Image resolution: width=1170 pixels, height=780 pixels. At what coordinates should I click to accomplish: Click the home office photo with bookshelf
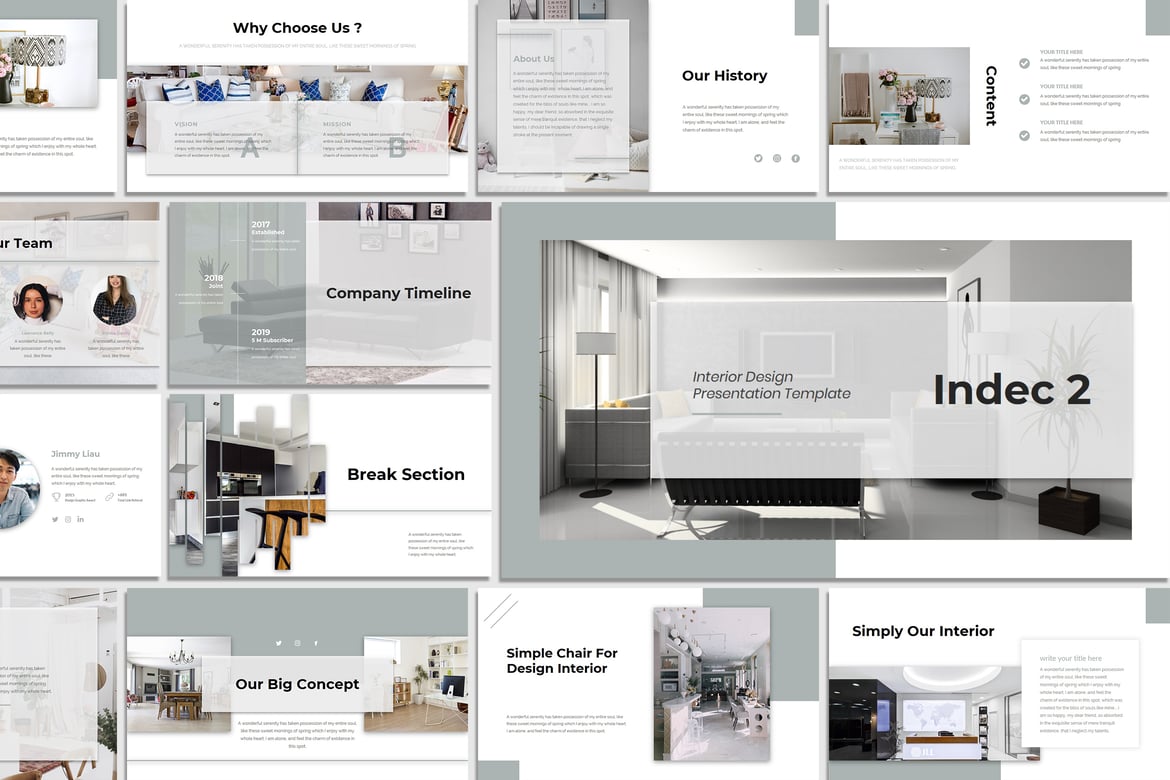(x=416, y=683)
